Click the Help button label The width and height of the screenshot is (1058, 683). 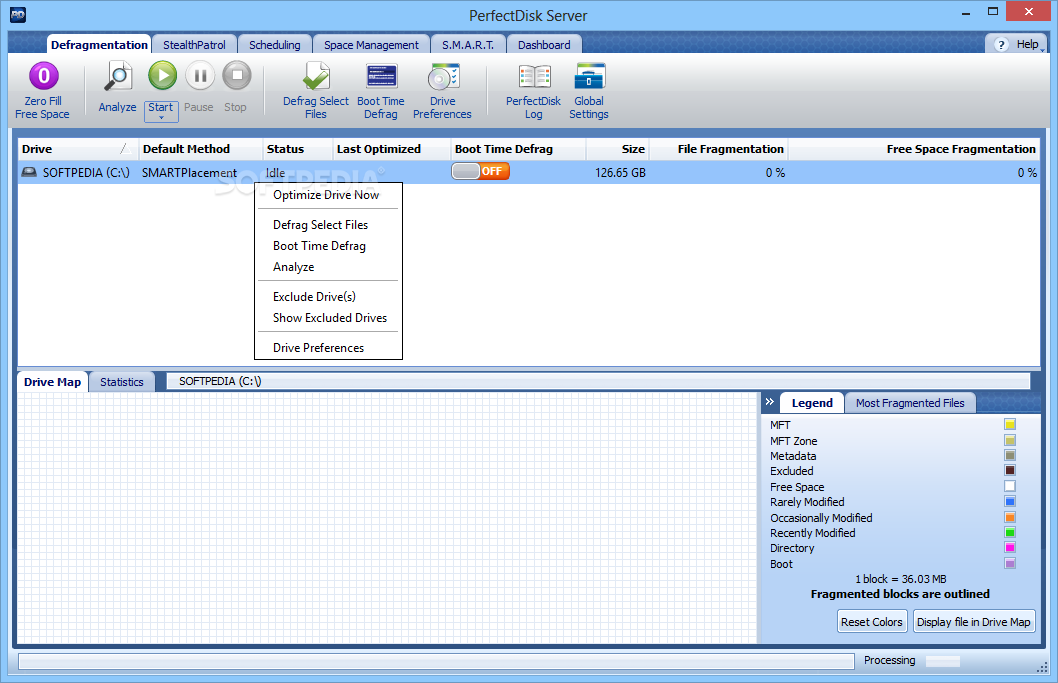(1027, 44)
